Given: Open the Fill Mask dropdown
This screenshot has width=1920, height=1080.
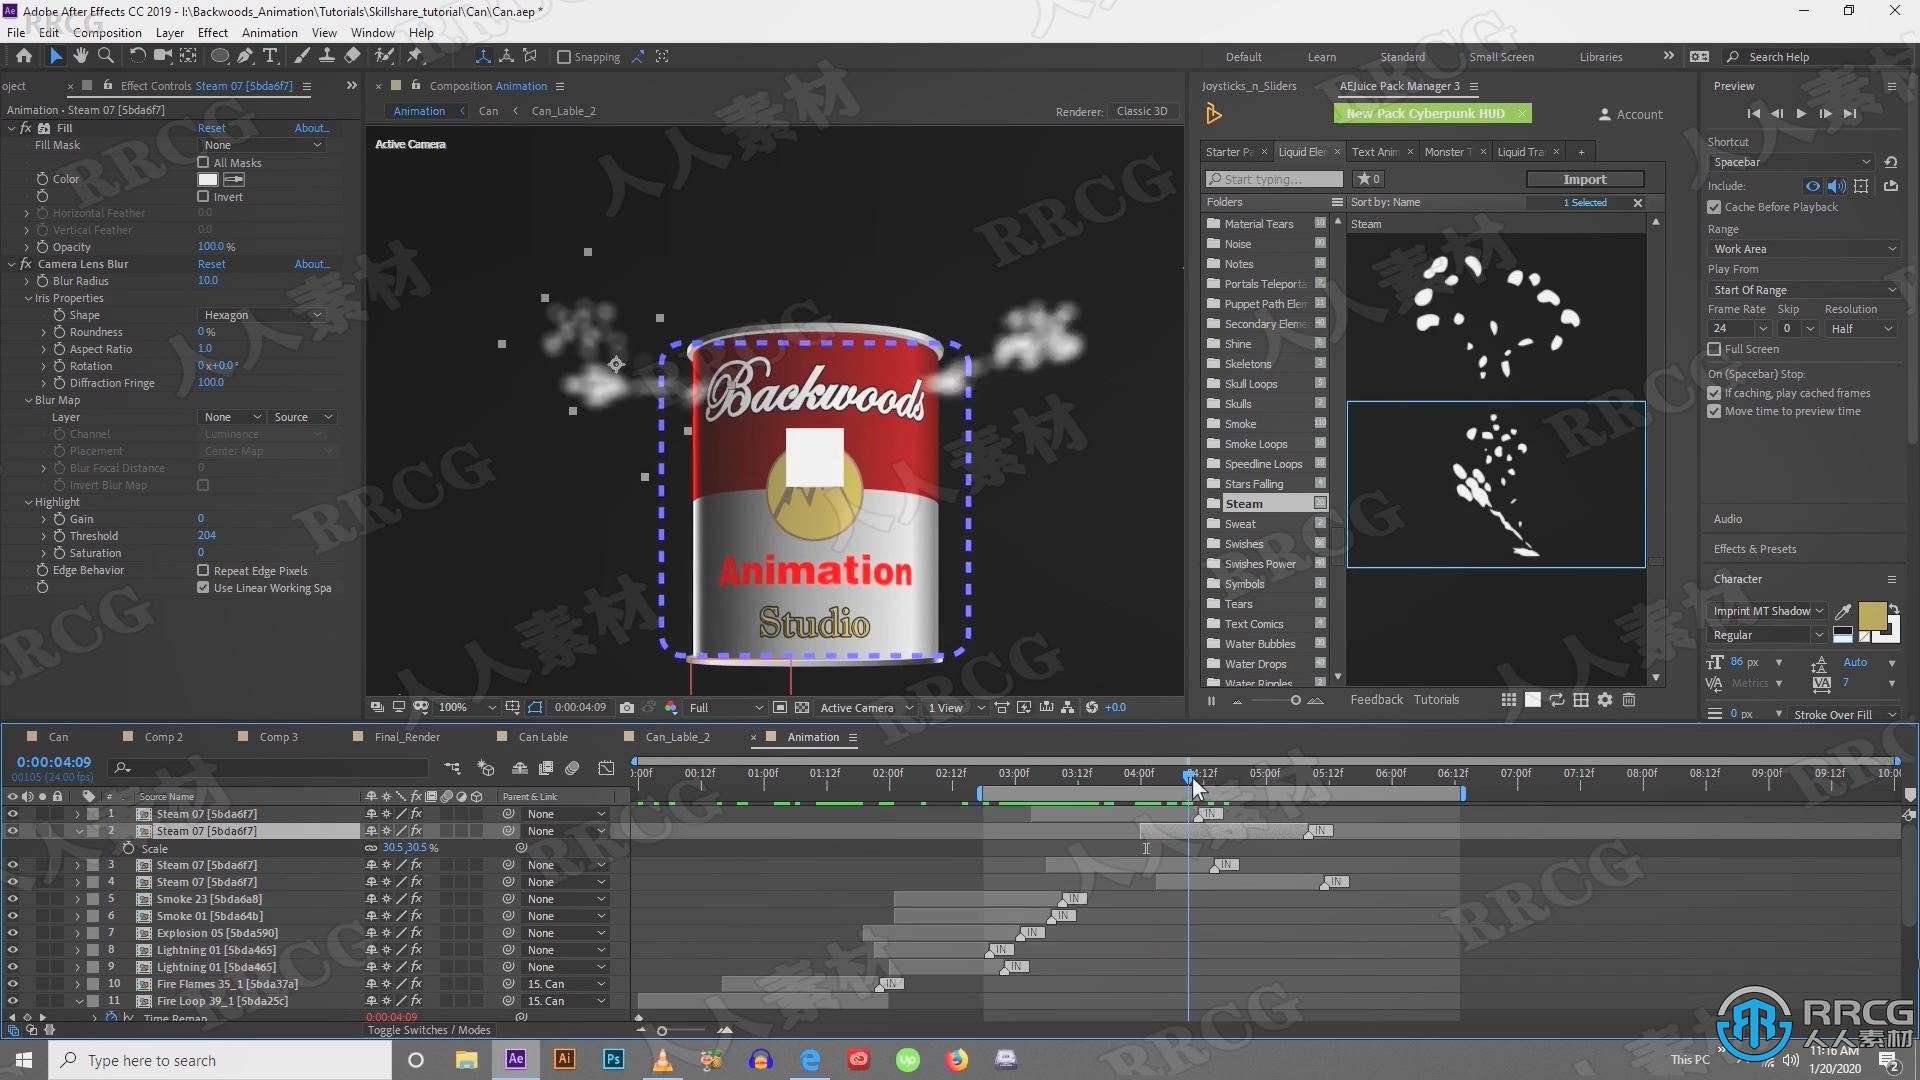Looking at the screenshot, I should click(x=262, y=145).
